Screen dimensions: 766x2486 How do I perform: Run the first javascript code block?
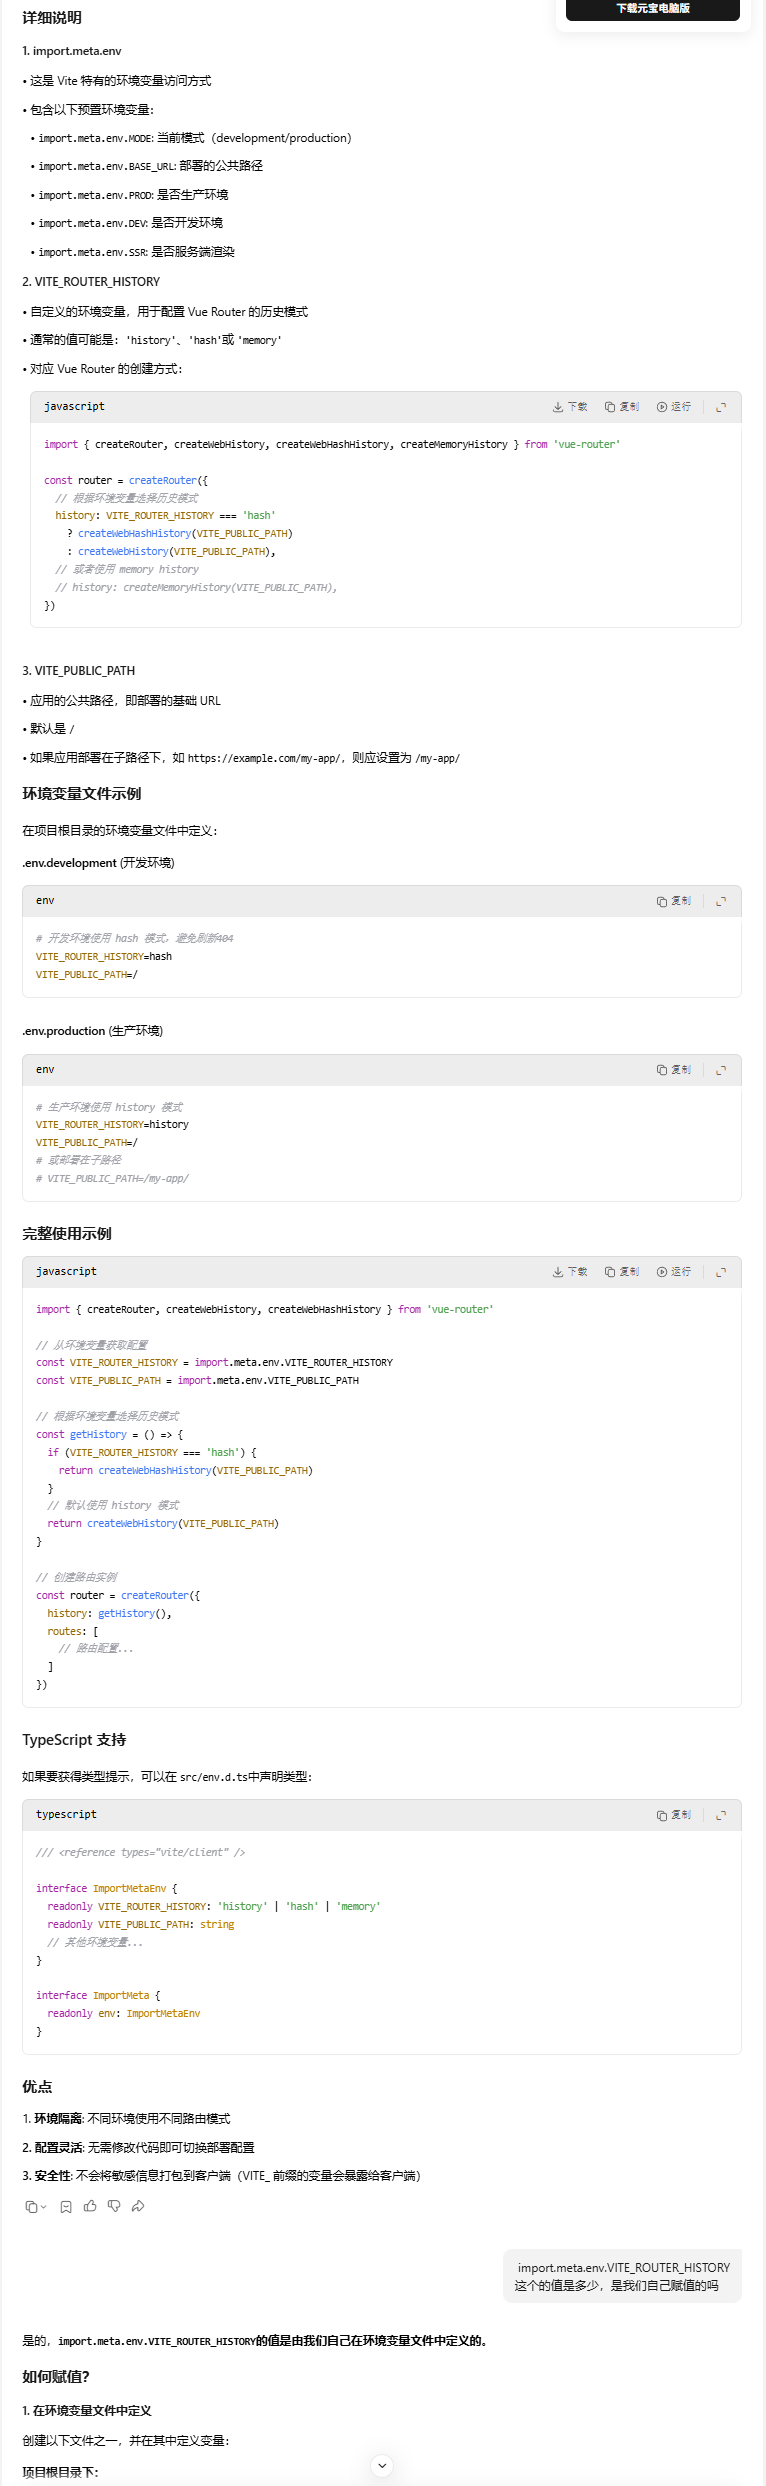coord(674,407)
